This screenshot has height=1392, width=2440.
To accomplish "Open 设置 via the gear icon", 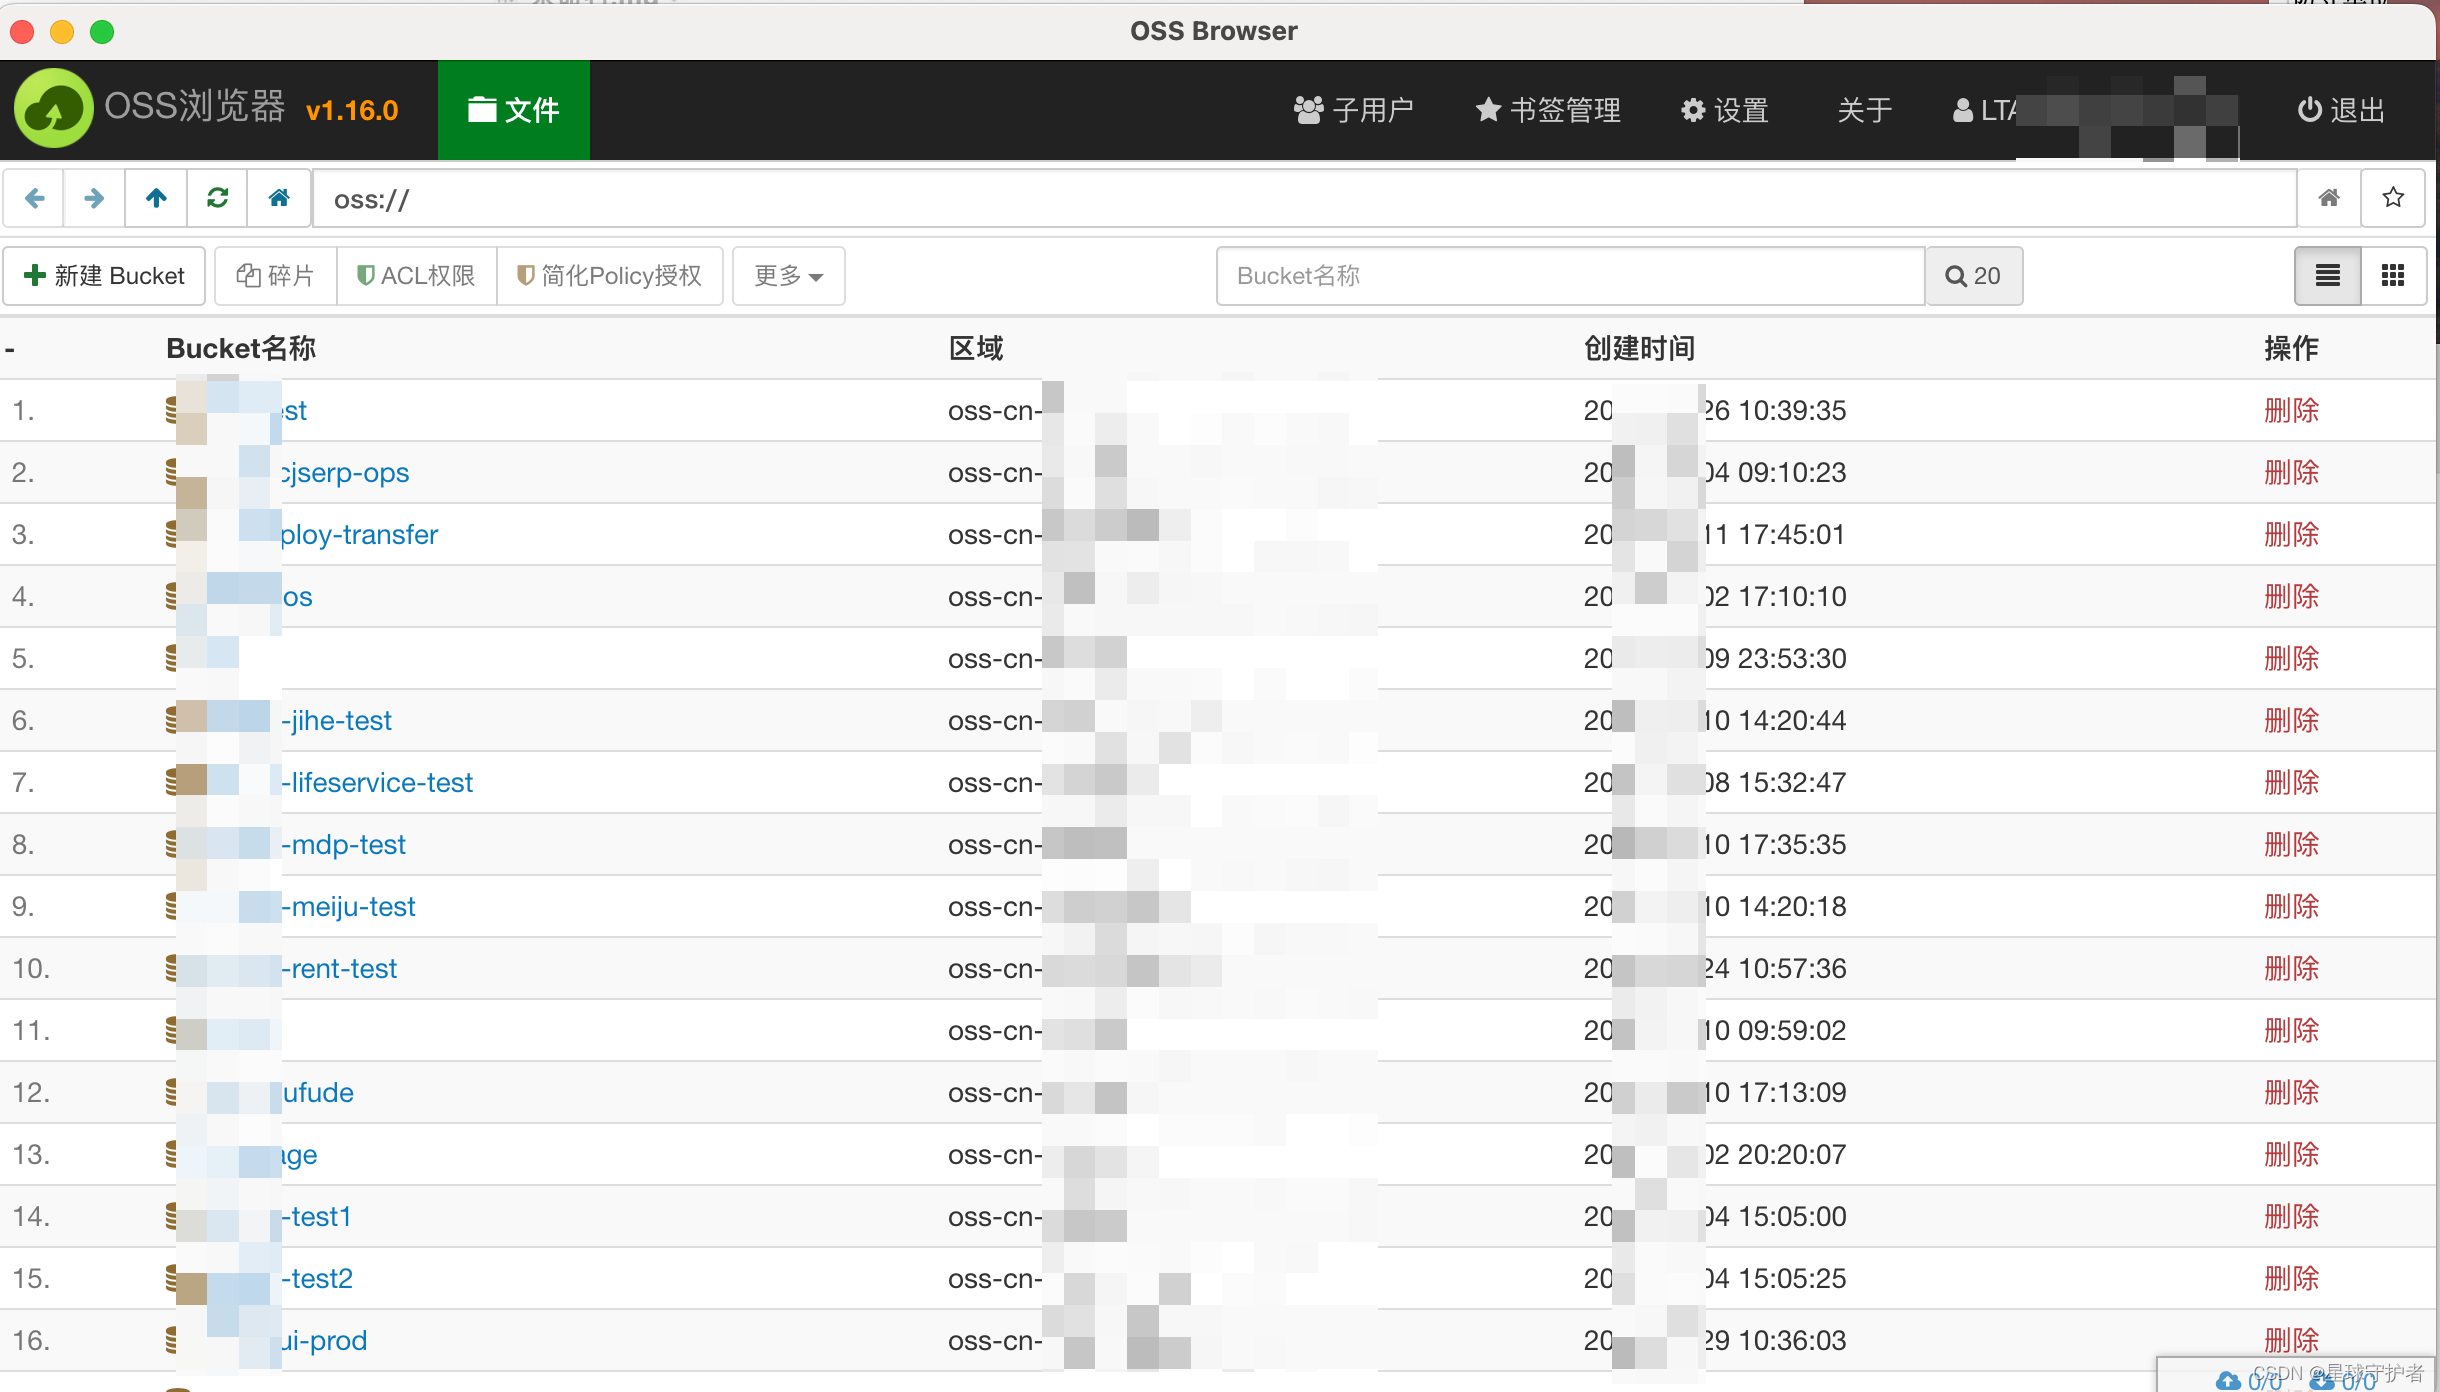I will coord(1725,110).
